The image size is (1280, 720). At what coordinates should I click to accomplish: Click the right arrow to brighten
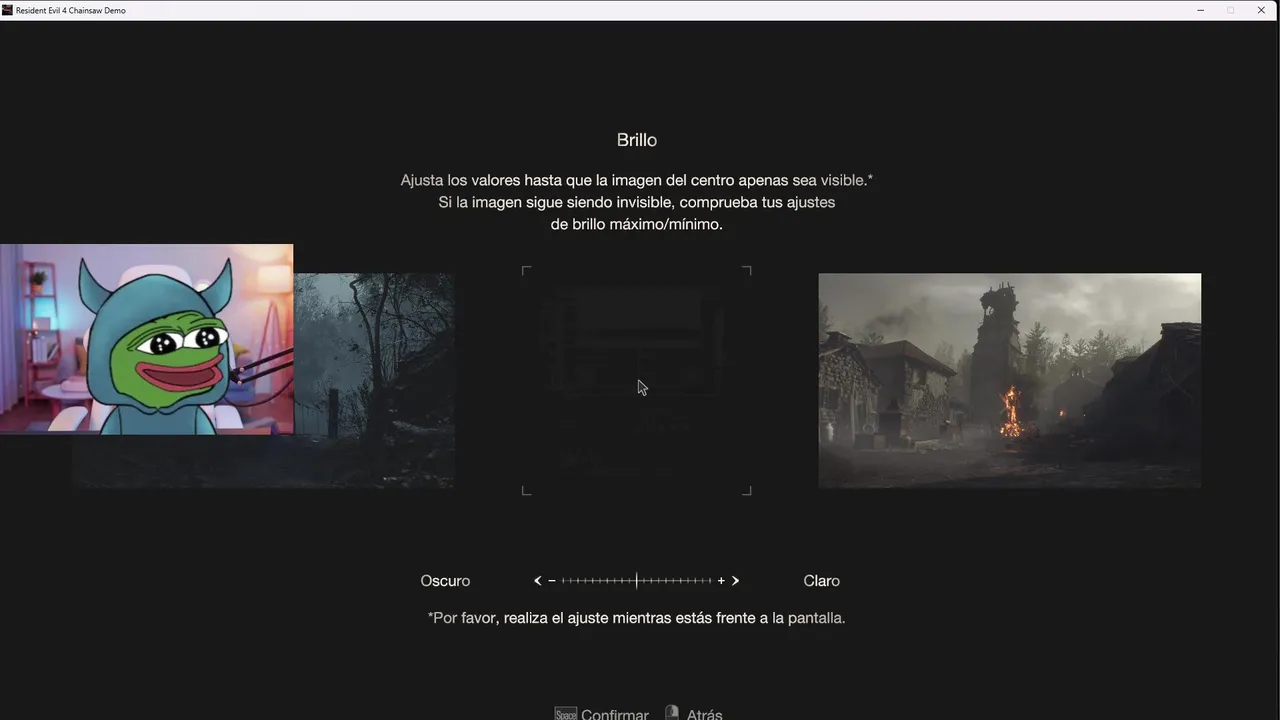pyautogui.click(x=735, y=581)
